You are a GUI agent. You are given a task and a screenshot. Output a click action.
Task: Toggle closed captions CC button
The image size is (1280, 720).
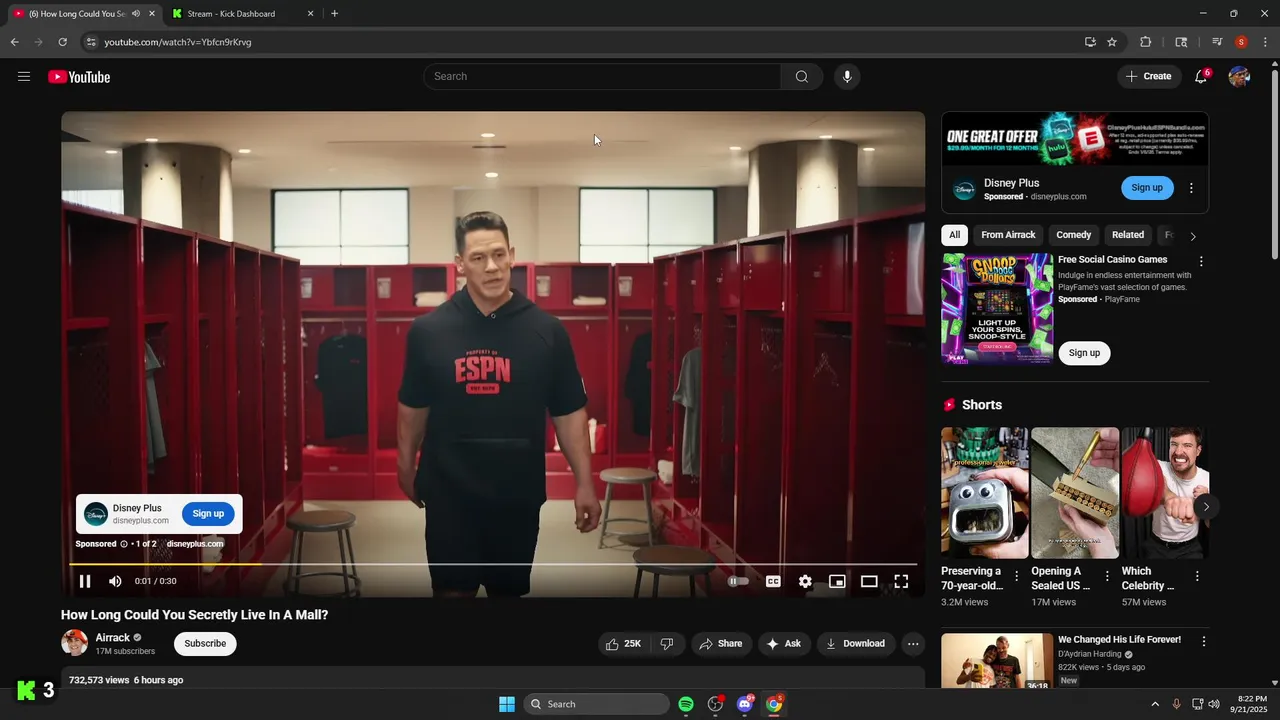[x=773, y=581]
